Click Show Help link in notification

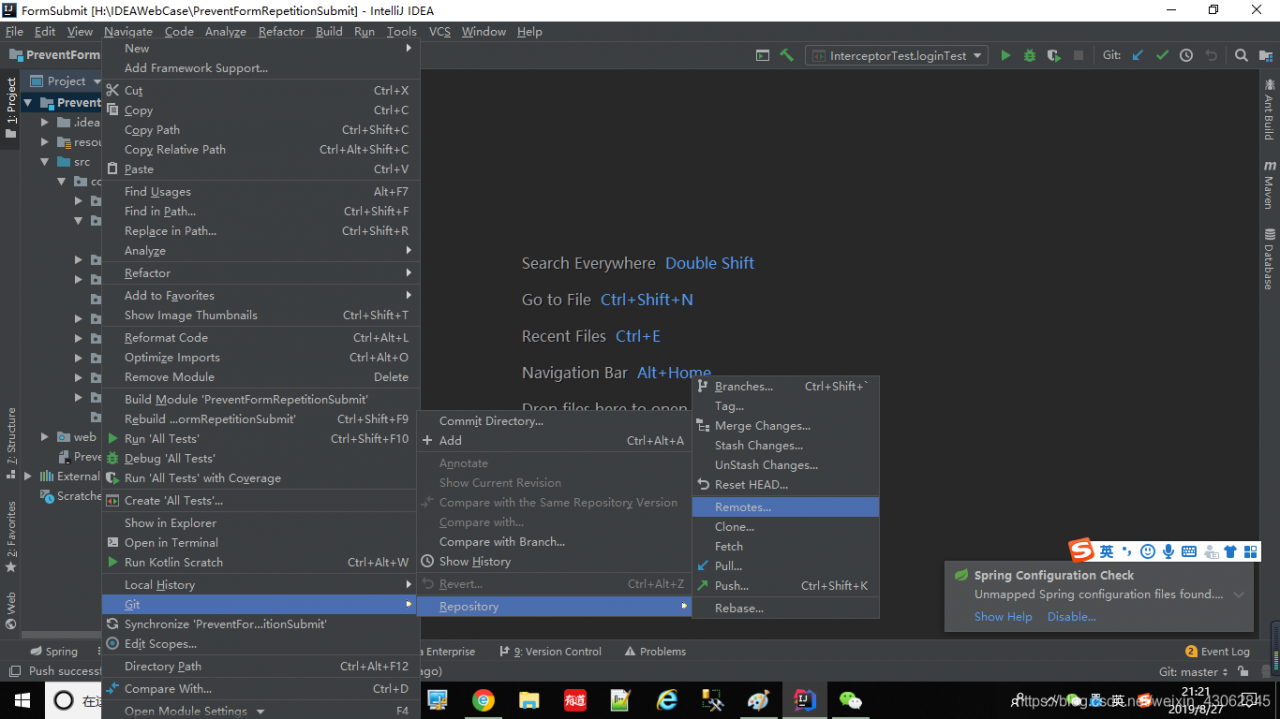click(1003, 617)
